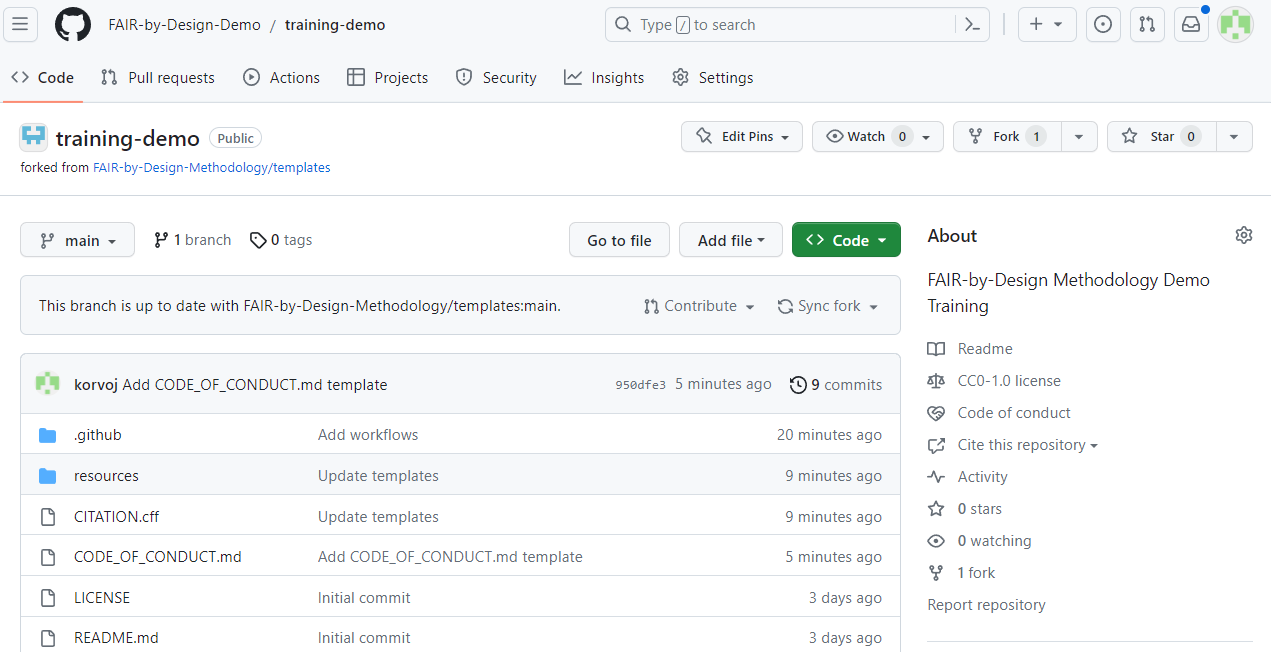This screenshot has width=1271, height=652.
Task: Open the Insights tab
Action: coord(604,77)
